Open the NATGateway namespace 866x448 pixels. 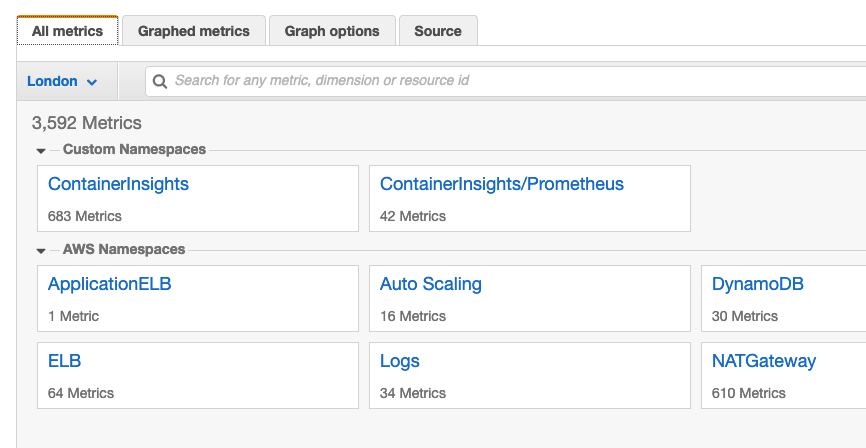coord(764,361)
